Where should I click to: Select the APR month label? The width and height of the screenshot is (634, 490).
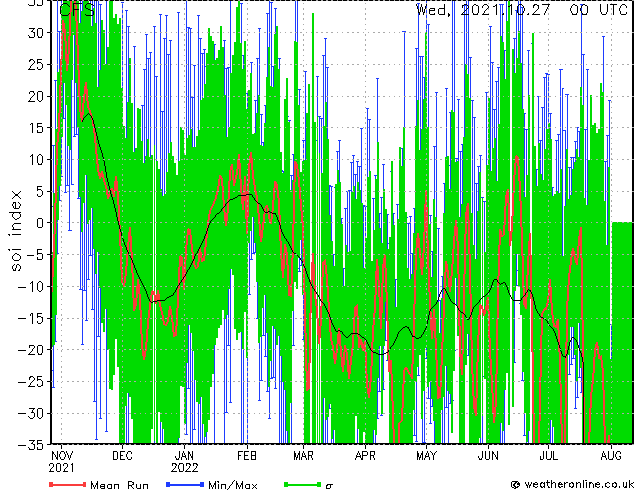(365, 456)
